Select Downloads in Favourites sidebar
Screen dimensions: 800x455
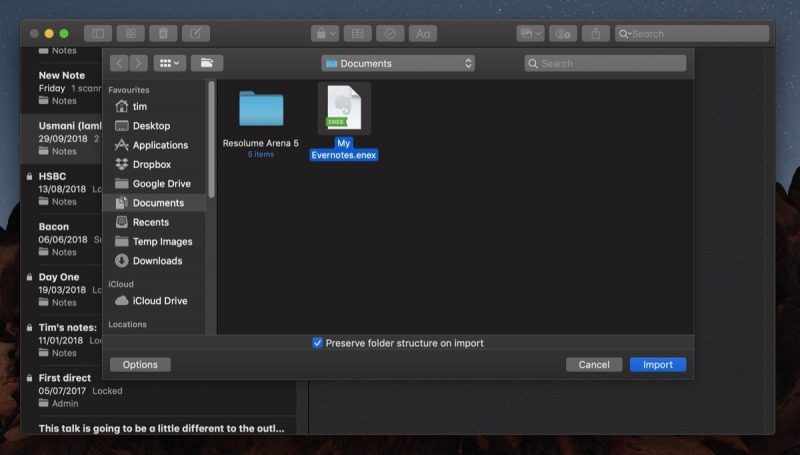[x=155, y=261]
